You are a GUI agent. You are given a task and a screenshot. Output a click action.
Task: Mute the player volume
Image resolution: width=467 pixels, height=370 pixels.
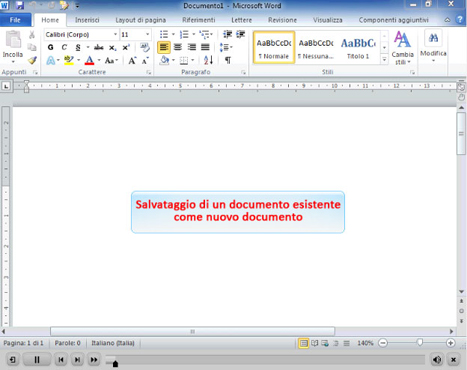437,360
